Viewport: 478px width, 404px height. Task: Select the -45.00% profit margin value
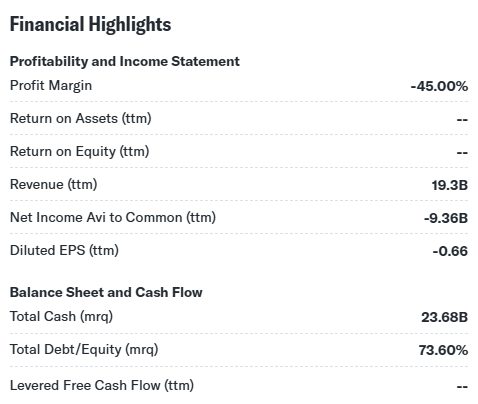[439, 86]
